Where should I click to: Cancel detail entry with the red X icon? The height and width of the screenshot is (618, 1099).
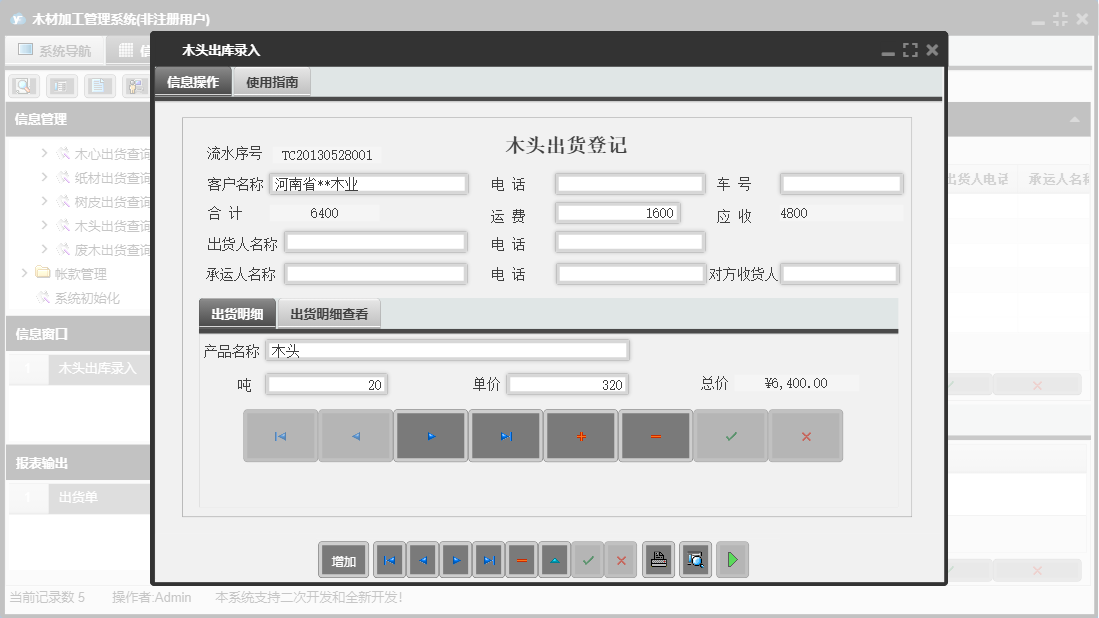(x=806, y=435)
